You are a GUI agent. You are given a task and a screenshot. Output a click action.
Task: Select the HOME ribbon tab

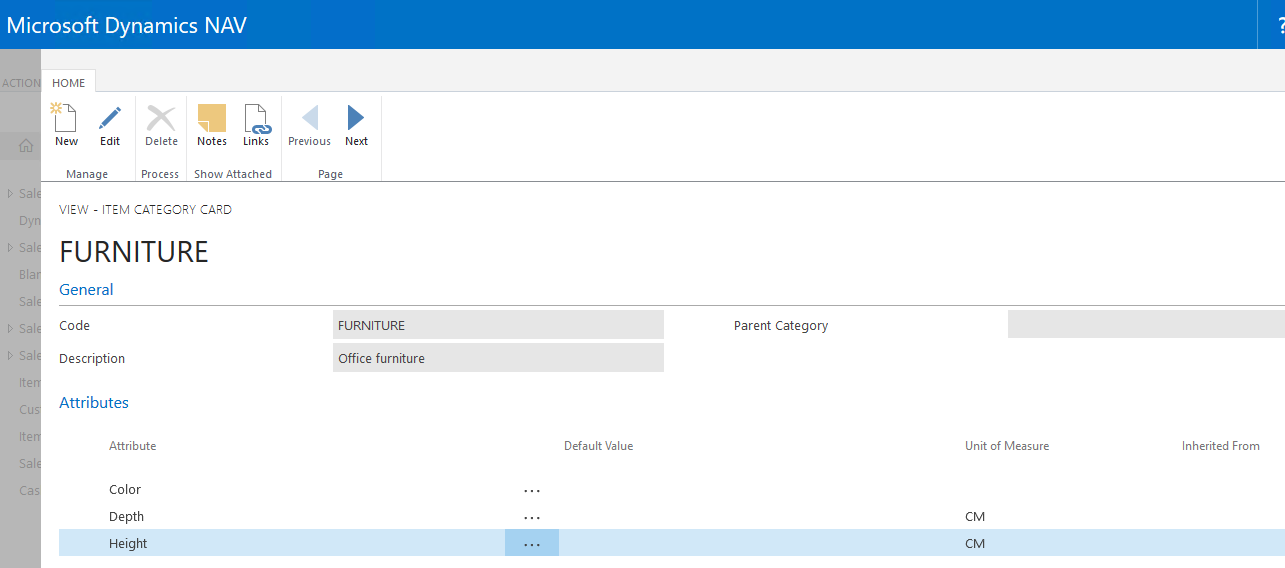[69, 83]
